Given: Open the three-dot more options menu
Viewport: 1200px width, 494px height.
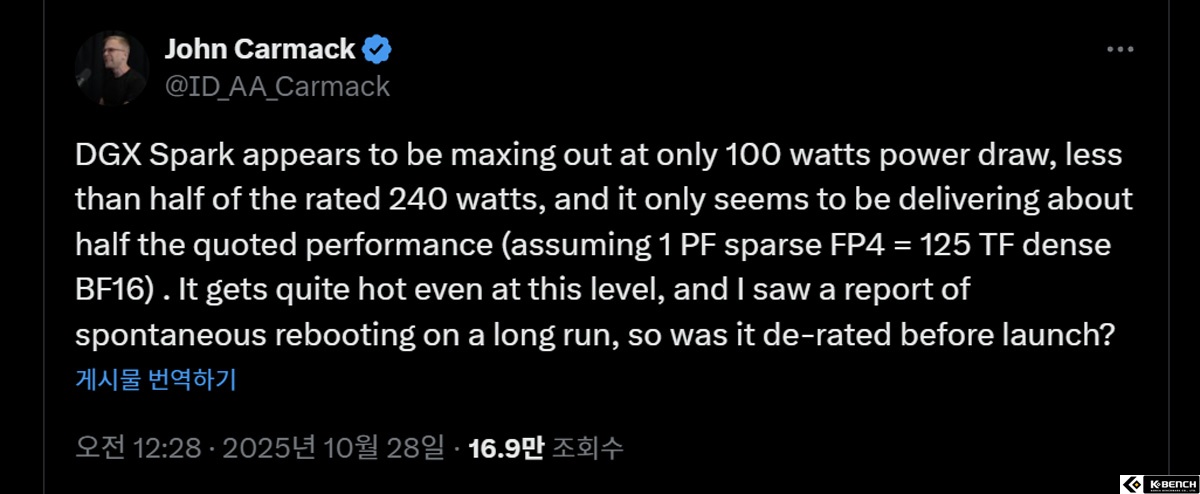Looking at the screenshot, I should coord(1118,49).
